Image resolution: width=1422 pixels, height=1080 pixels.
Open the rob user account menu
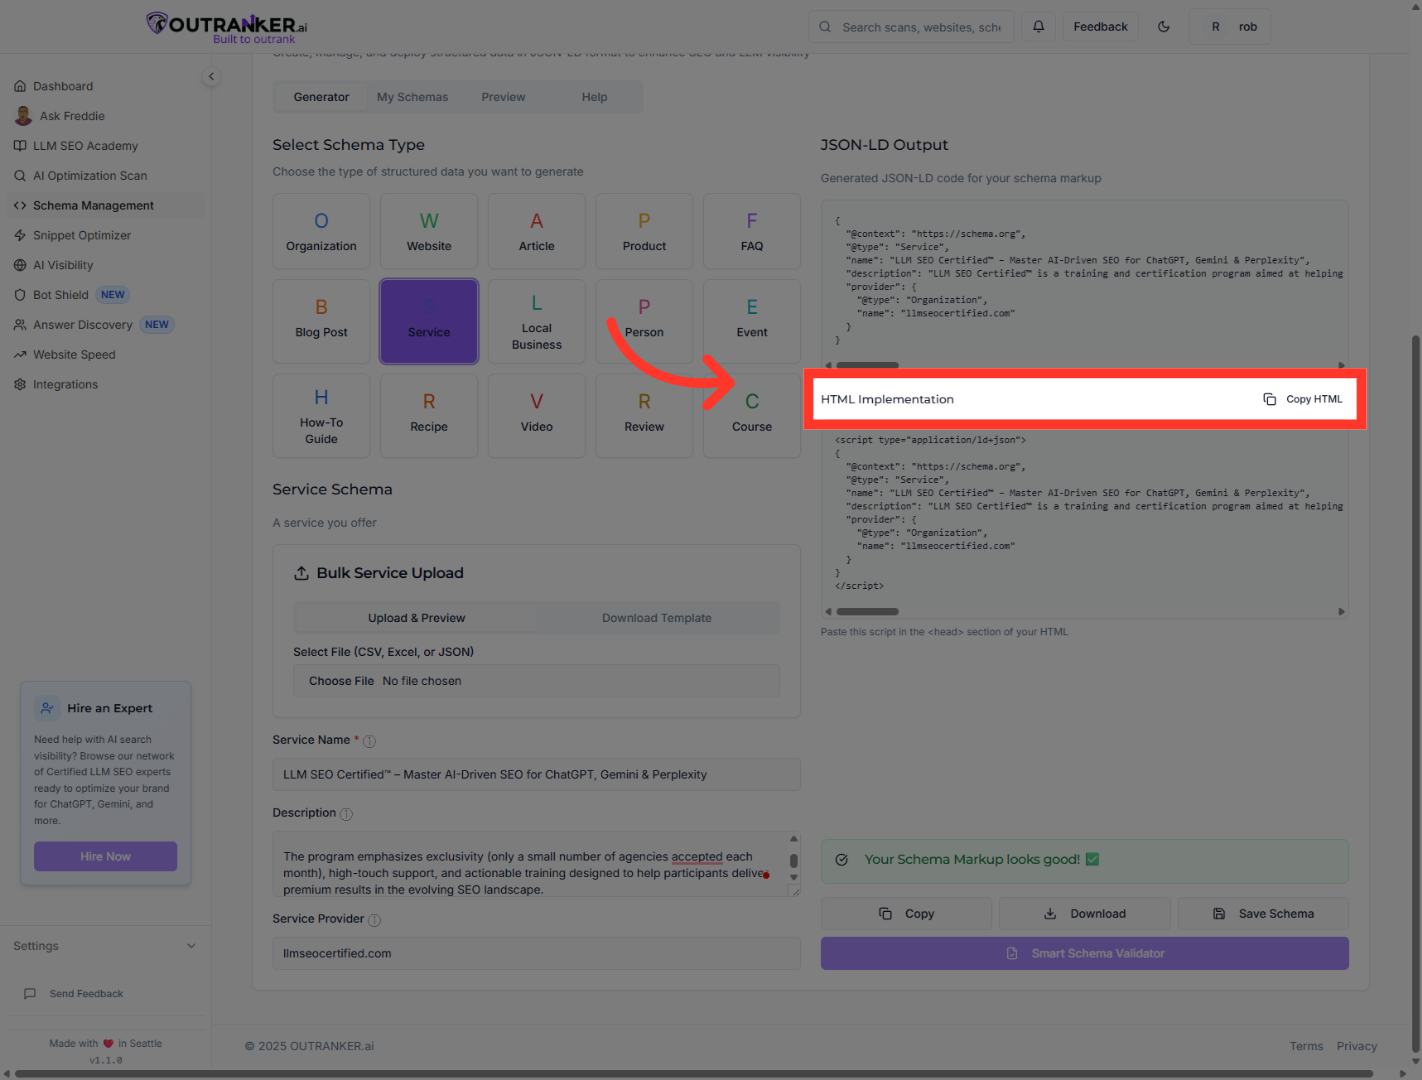[1230, 27]
